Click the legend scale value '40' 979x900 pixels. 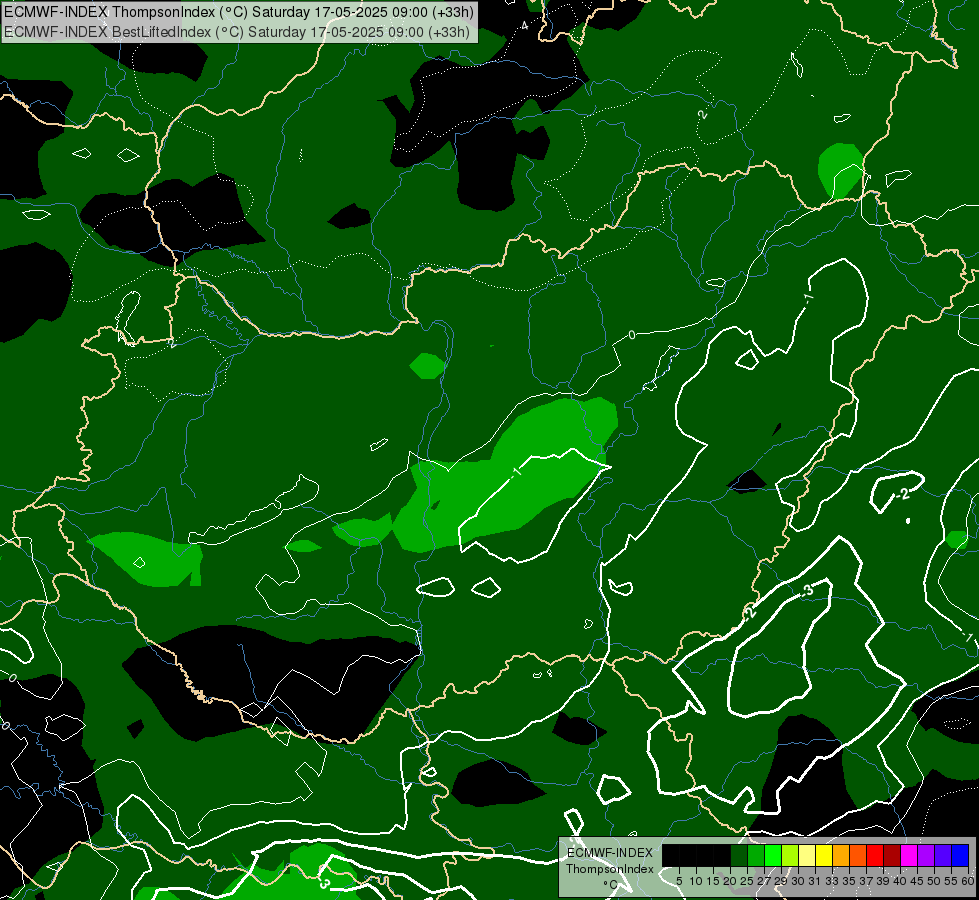(900, 881)
